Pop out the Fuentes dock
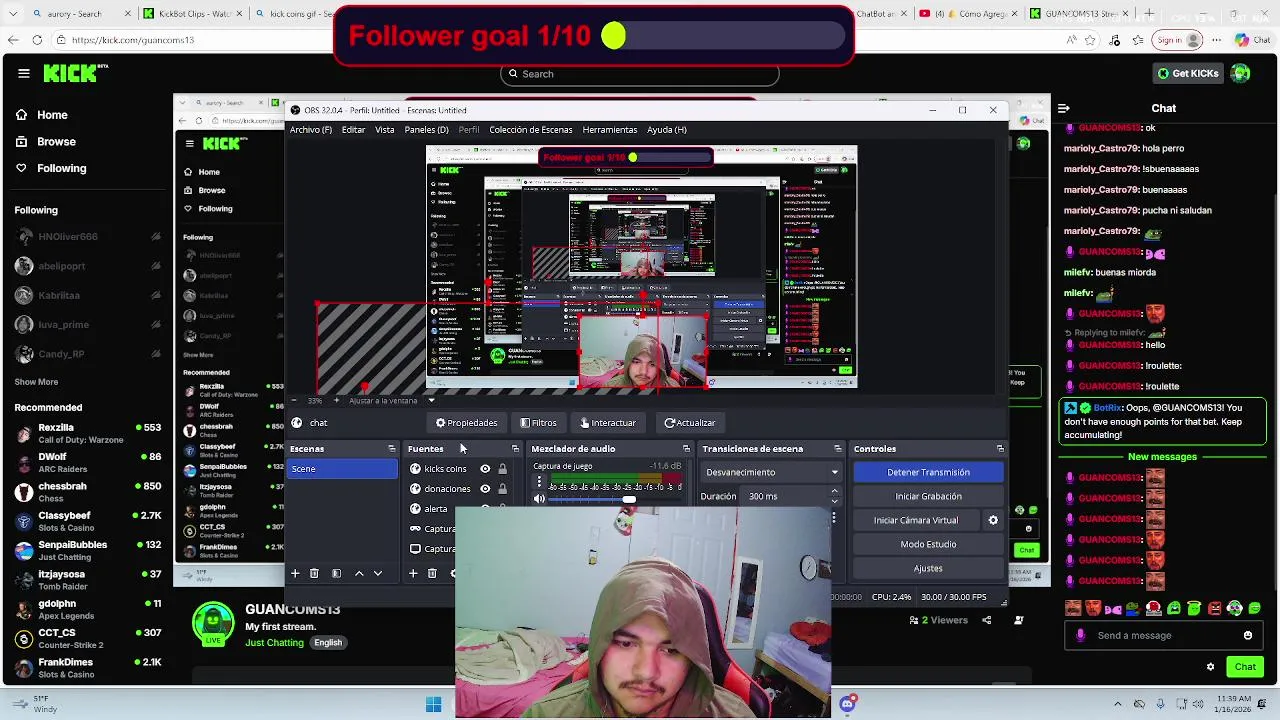 click(x=515, y=449)
